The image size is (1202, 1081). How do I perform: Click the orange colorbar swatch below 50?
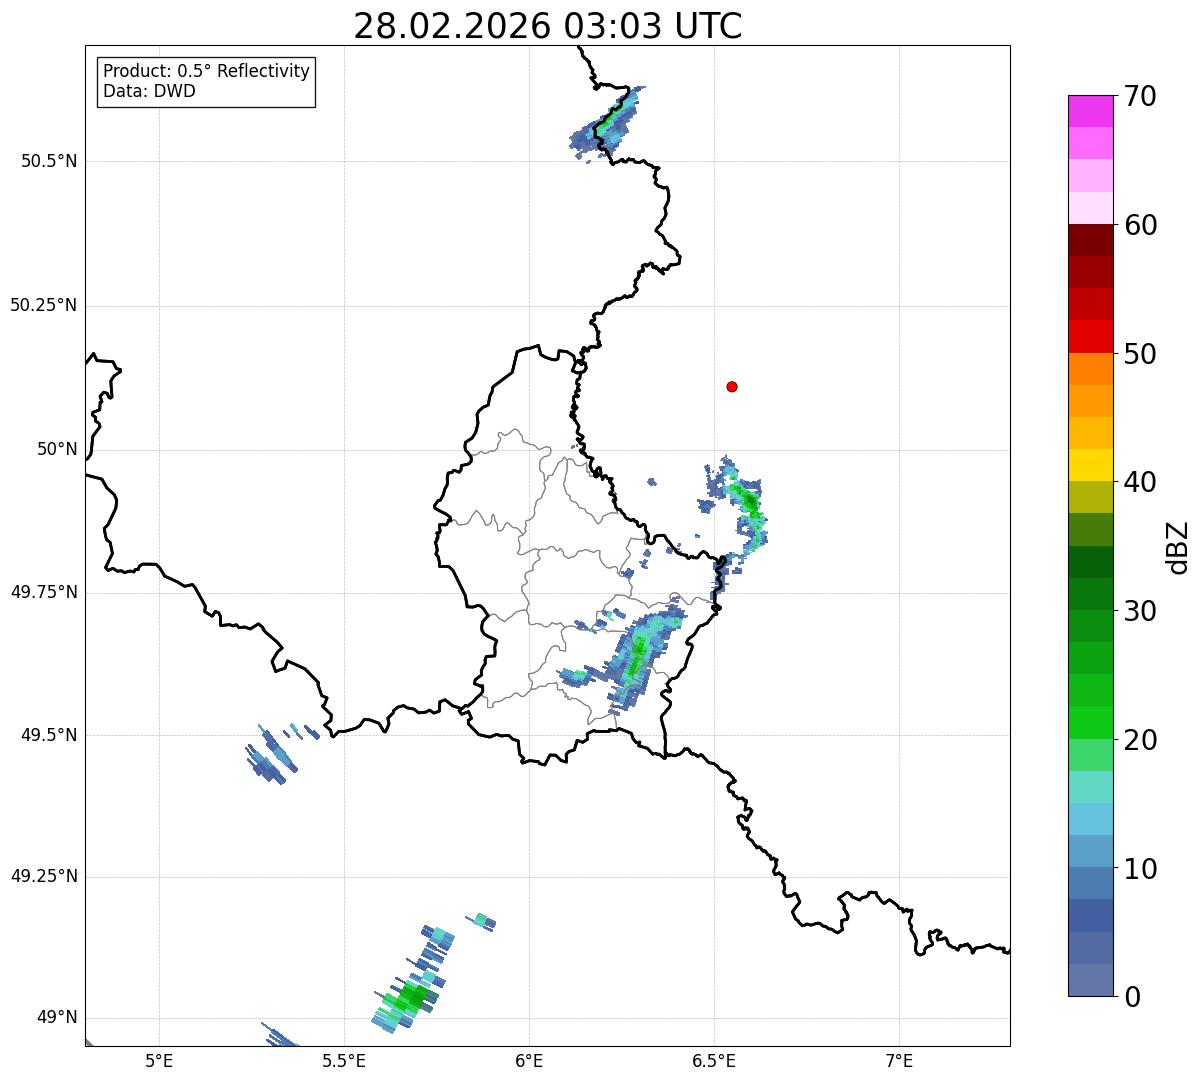[x=1090, y=369]
